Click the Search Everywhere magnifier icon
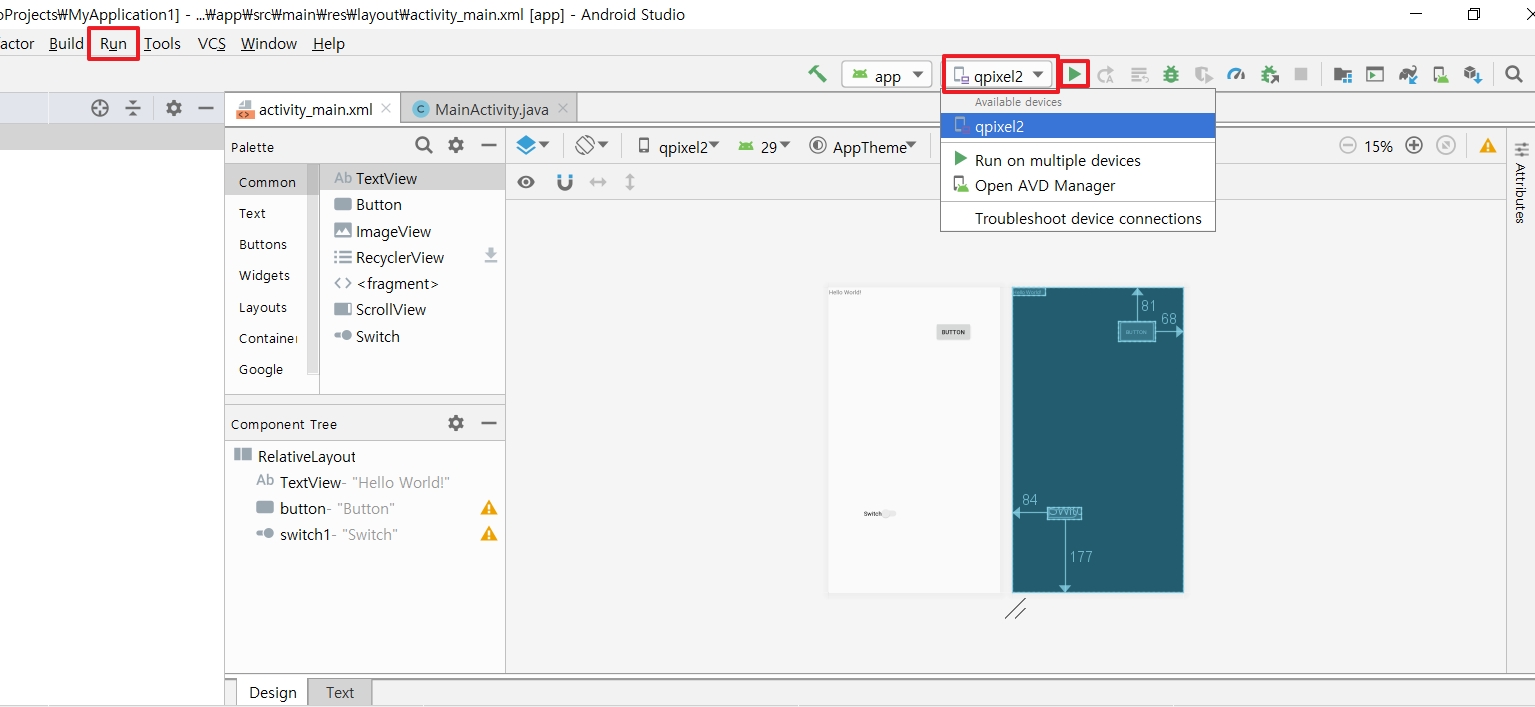 coord(1514,74)
